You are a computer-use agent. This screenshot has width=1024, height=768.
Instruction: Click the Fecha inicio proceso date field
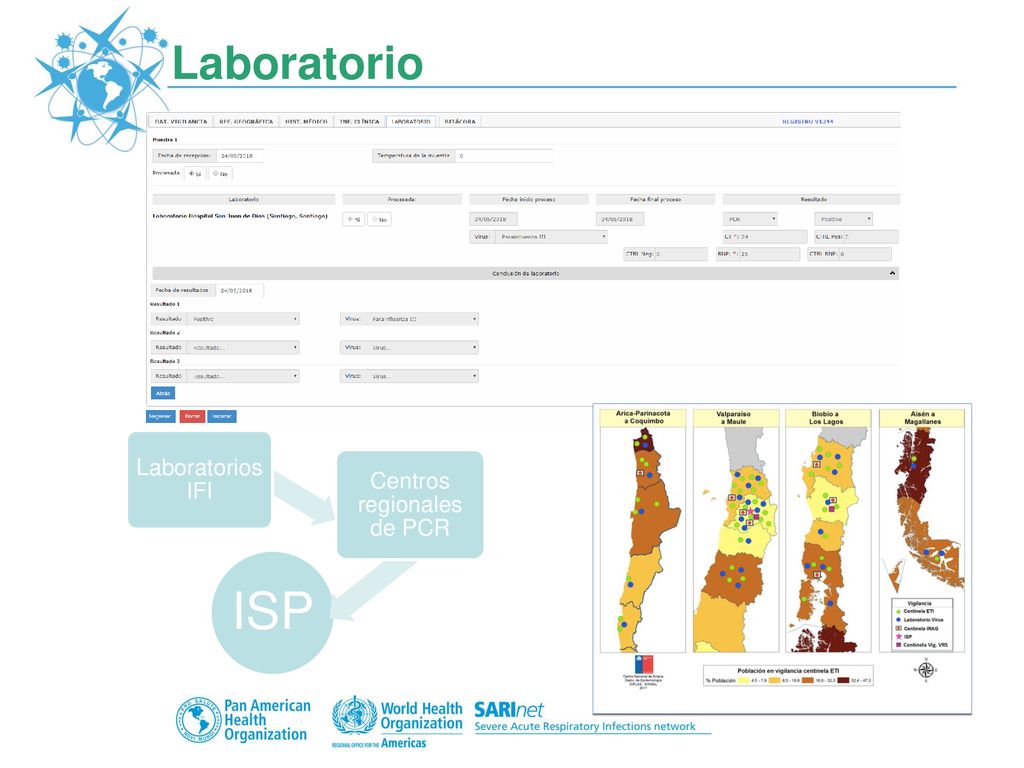493,219
